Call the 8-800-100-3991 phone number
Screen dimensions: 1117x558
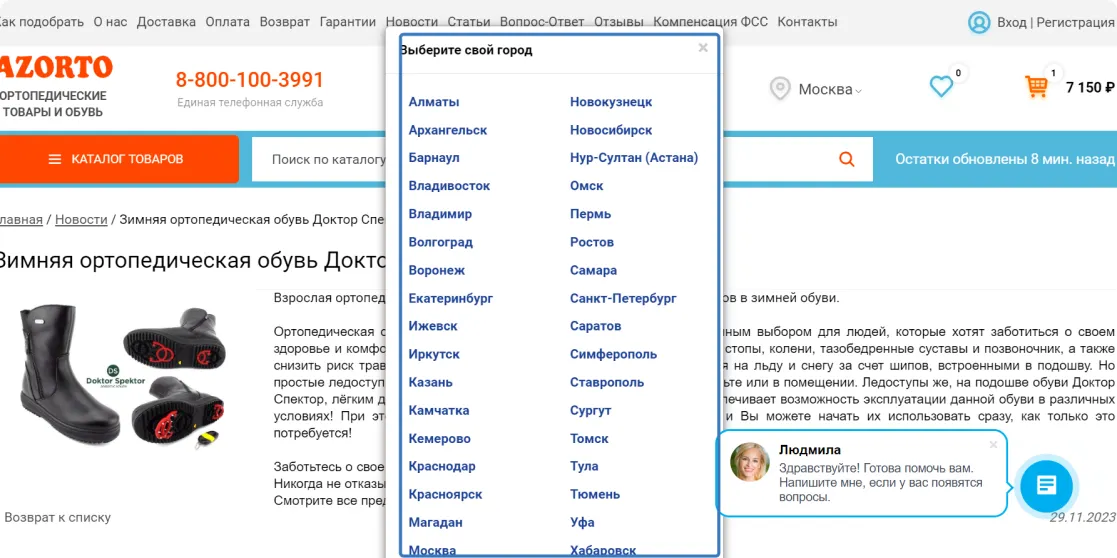point(250,80)
